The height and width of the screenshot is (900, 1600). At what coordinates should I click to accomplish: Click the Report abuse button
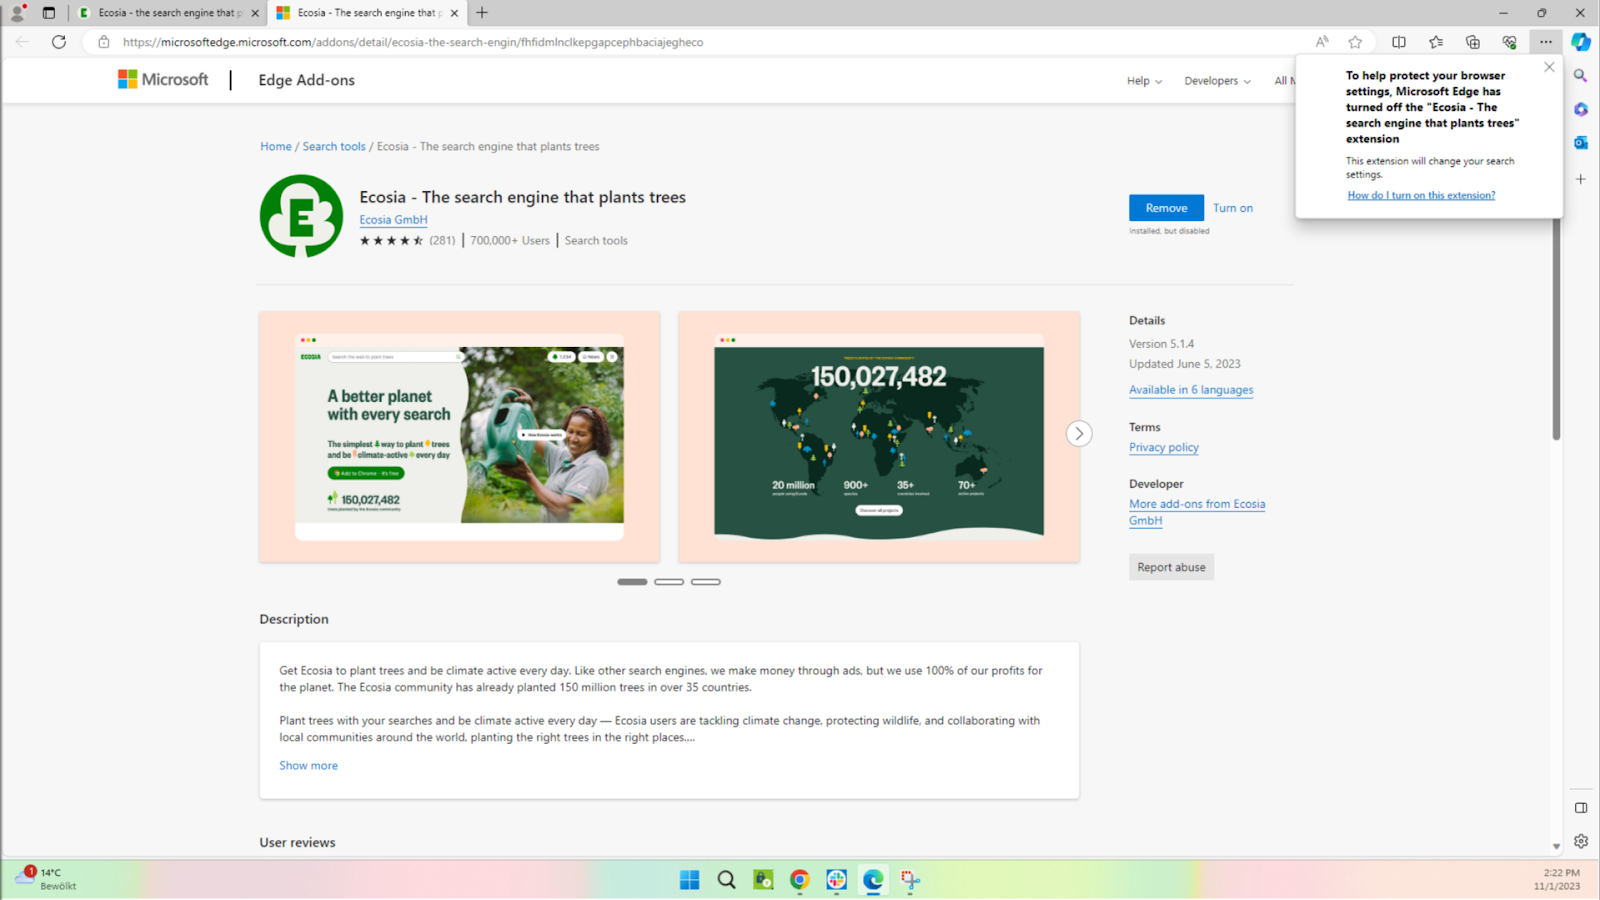pos(1171,567)
